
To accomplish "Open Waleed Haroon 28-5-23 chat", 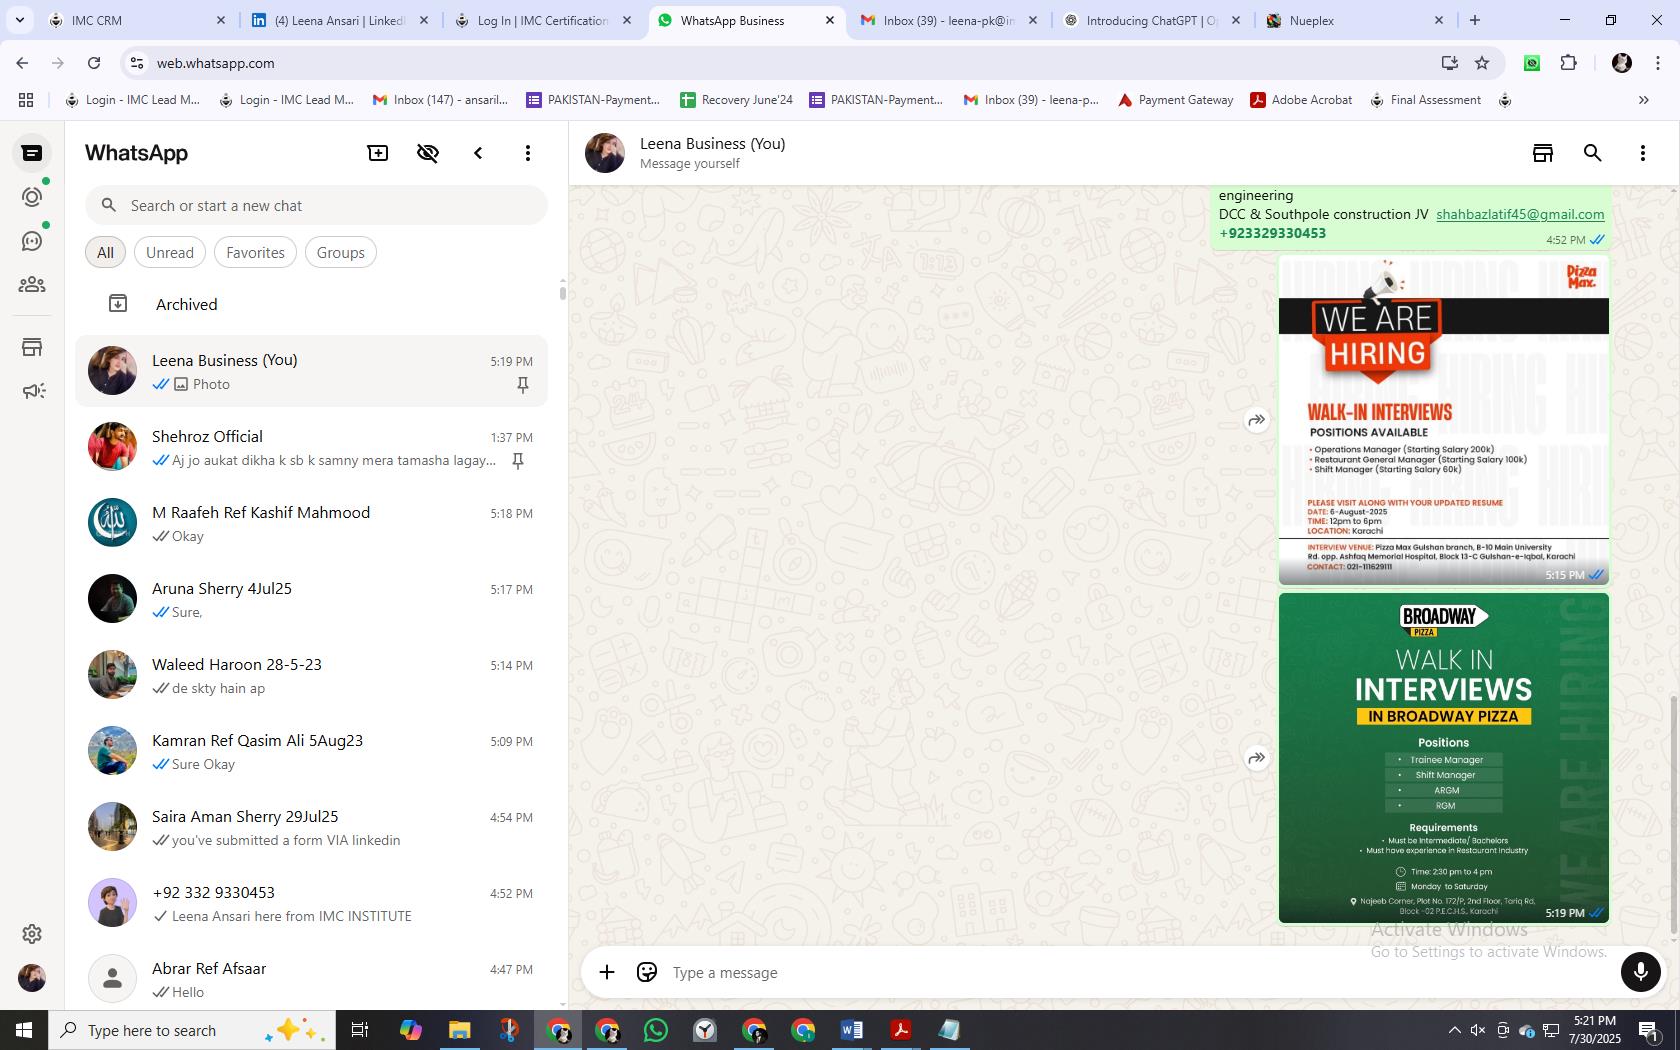I will 311,675.
